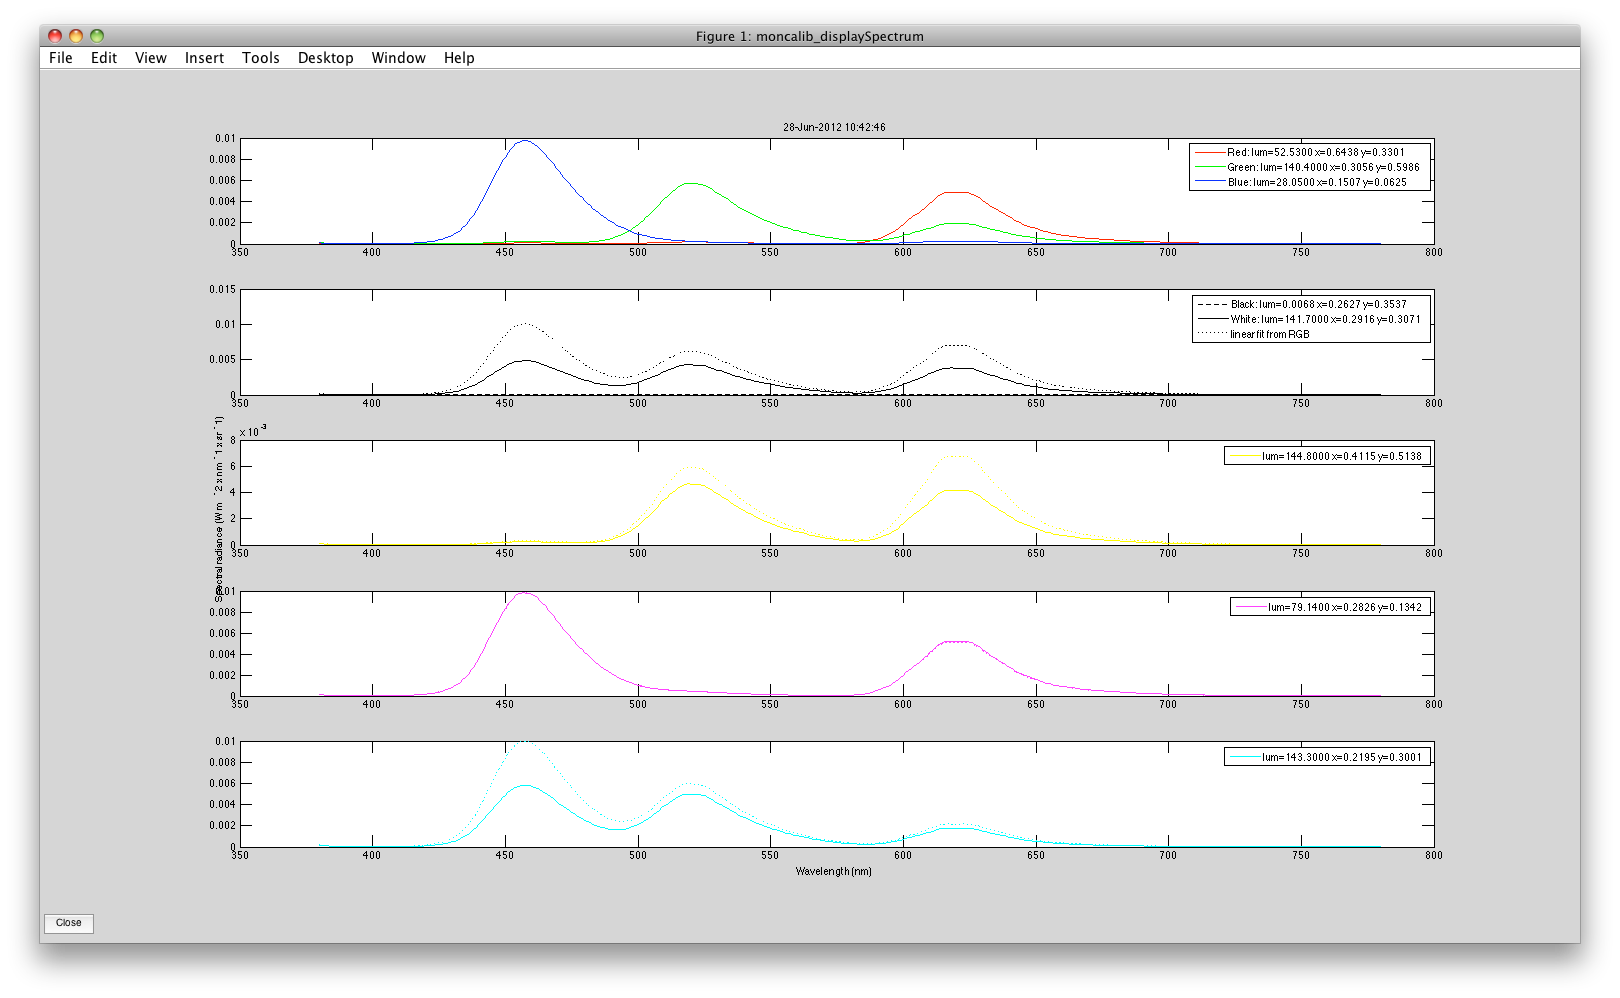This screenshot has width=1620, height=998.
Task: Close the figure with red window button
Action: [55, 36]
